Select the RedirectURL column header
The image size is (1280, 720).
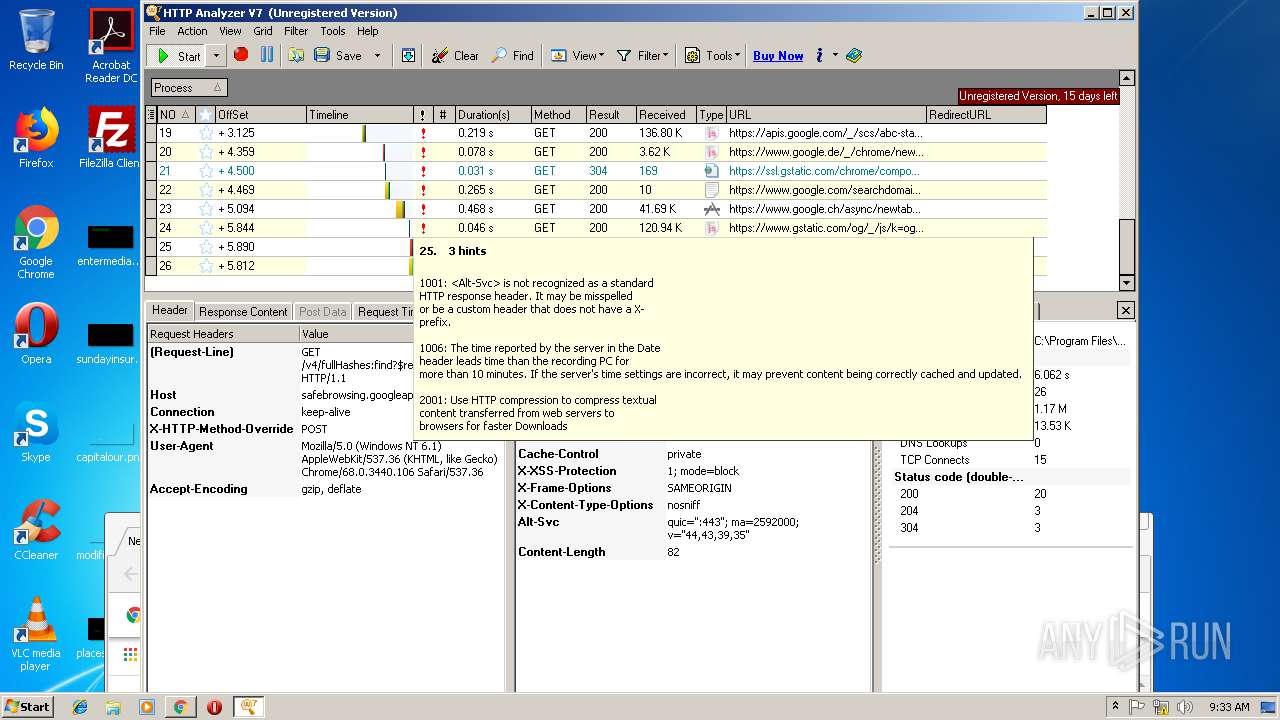point(986,115)
